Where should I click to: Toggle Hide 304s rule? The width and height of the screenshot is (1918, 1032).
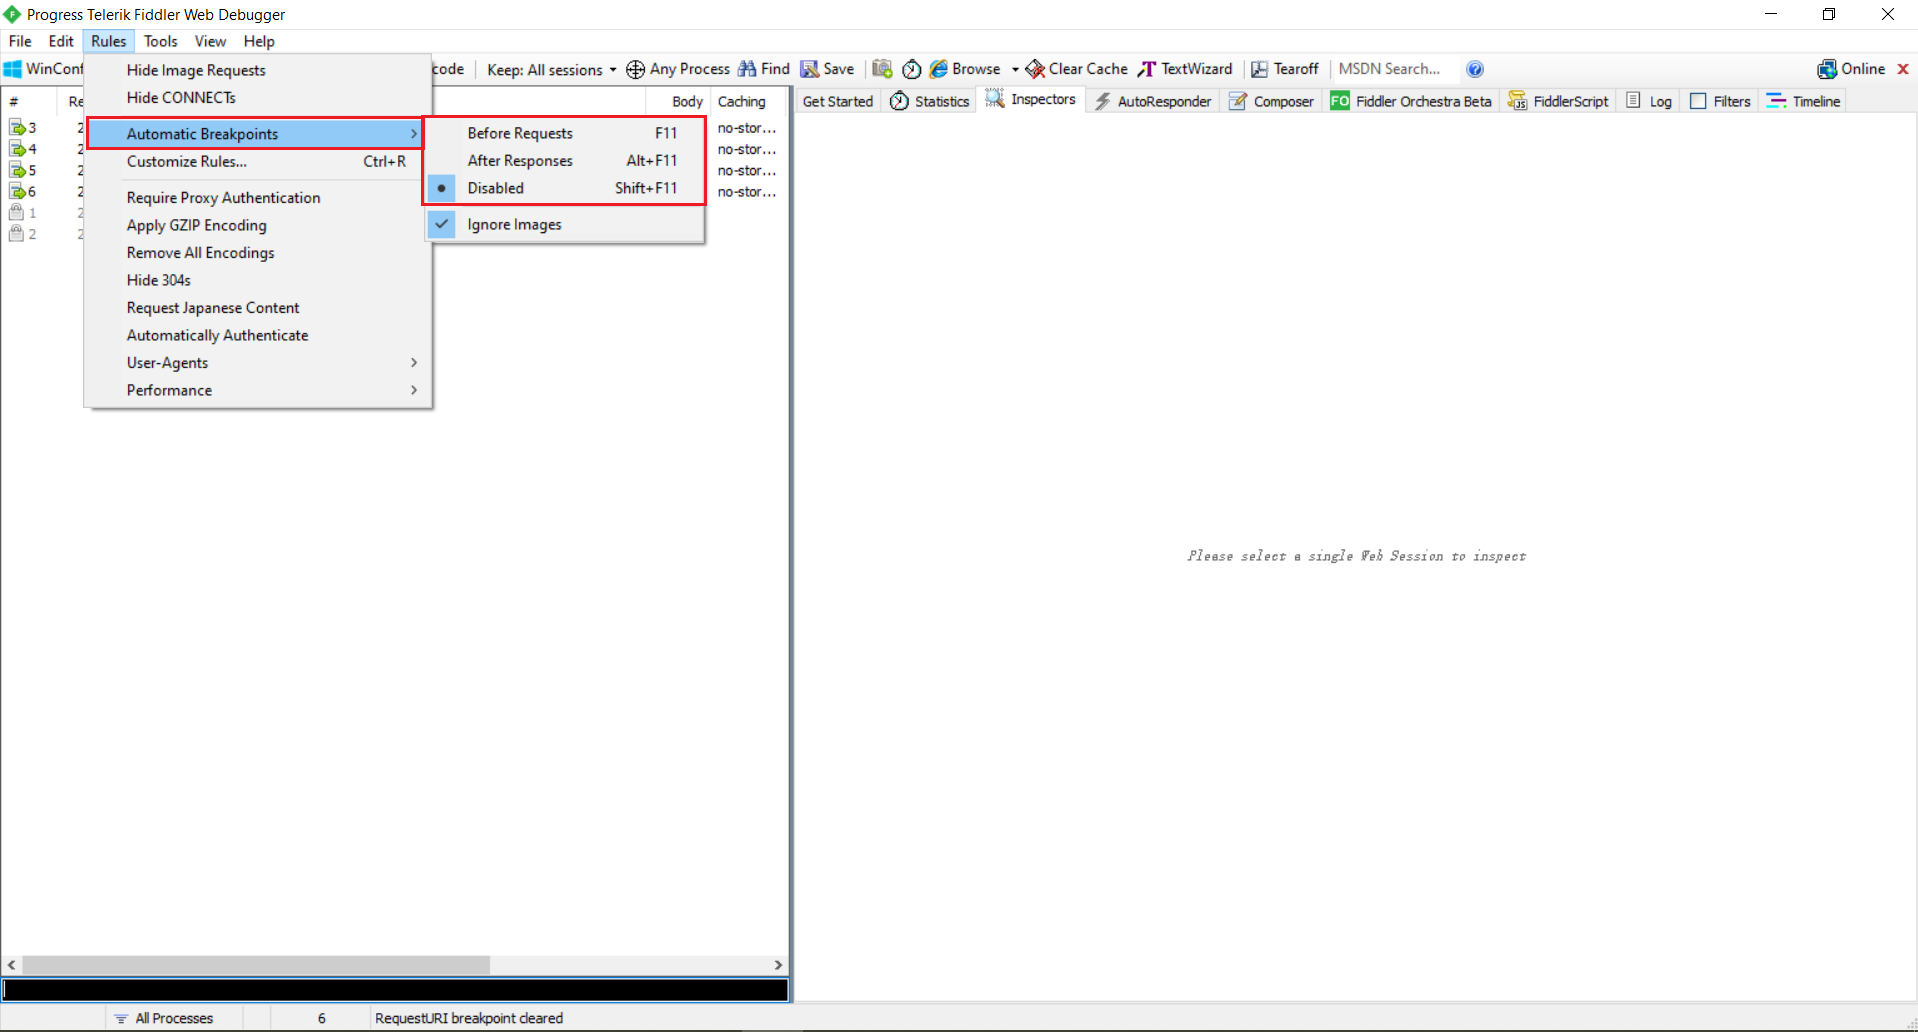coord(258,280)
